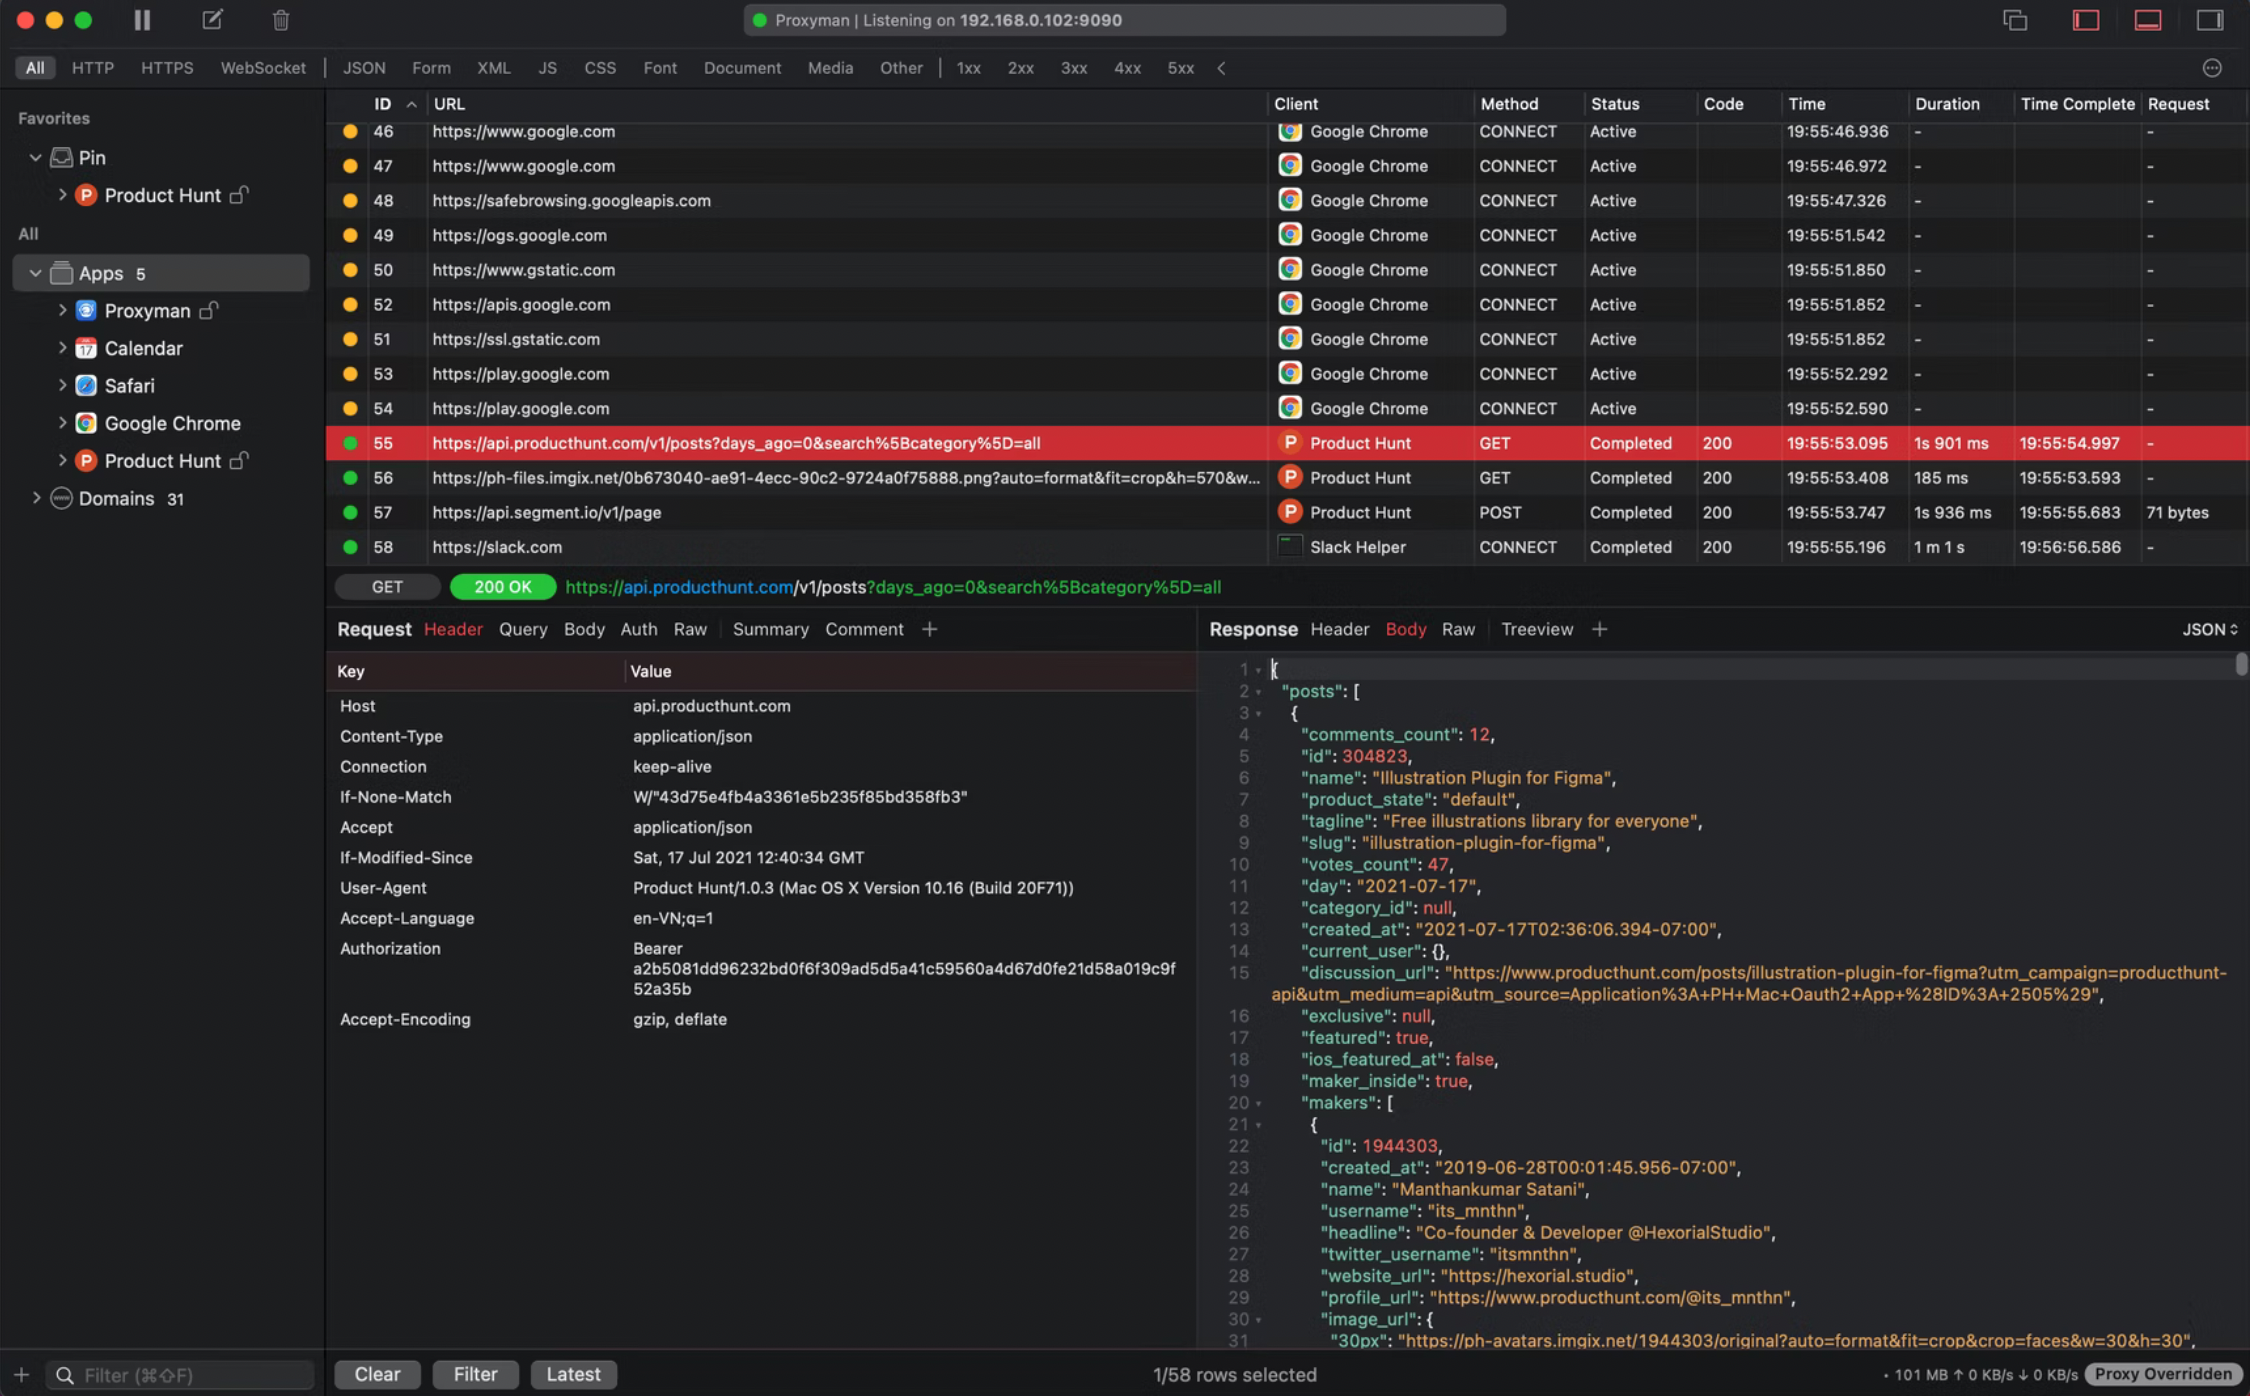Open the duplicate window icon in title bar
2250x1396 pixels.
click(x=2015, y=20)
